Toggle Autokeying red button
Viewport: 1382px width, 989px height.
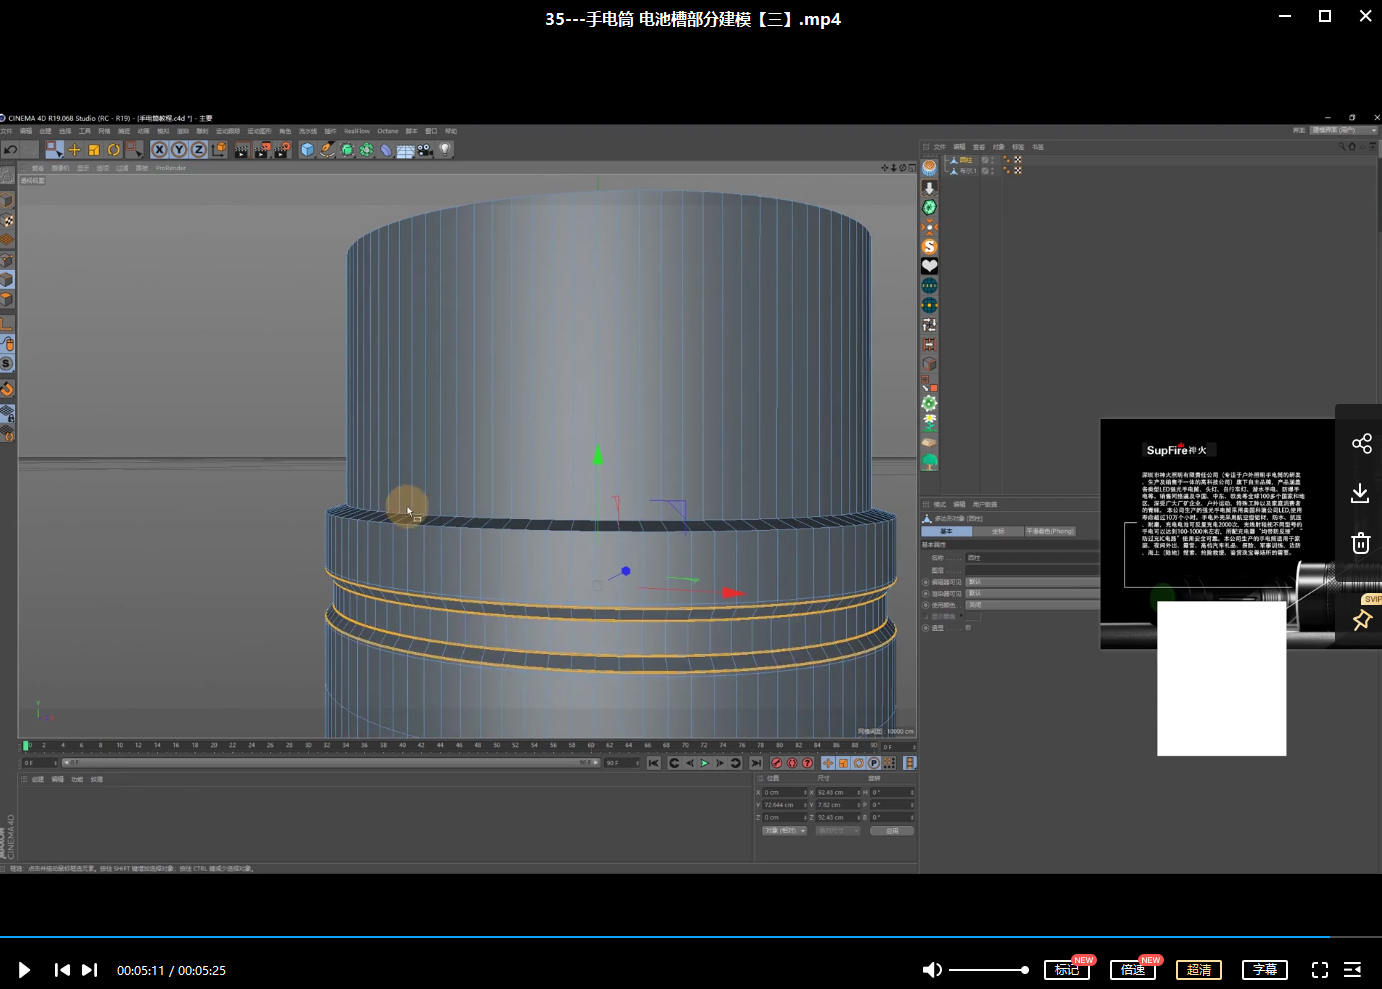click(x=792, y=763)
